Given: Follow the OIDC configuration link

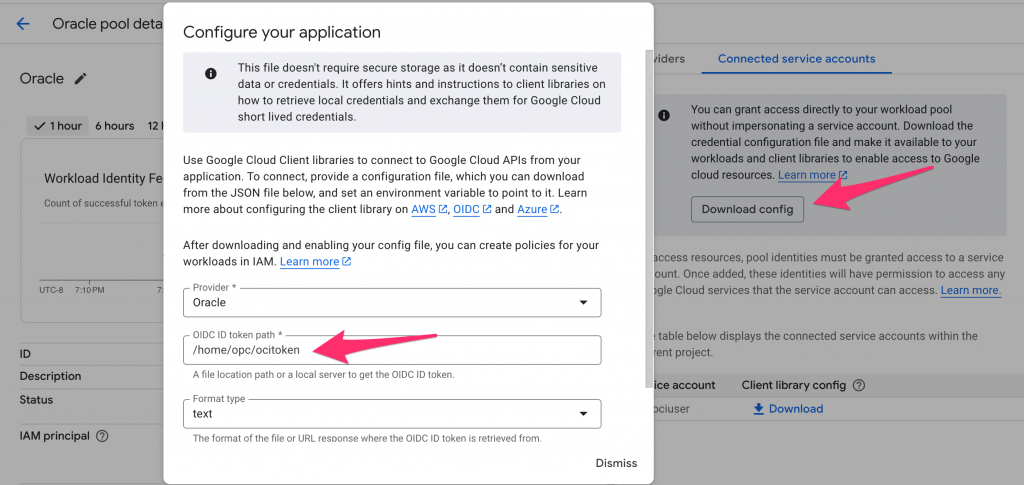Looking at the screenshot, I should [x=466, y=209].
